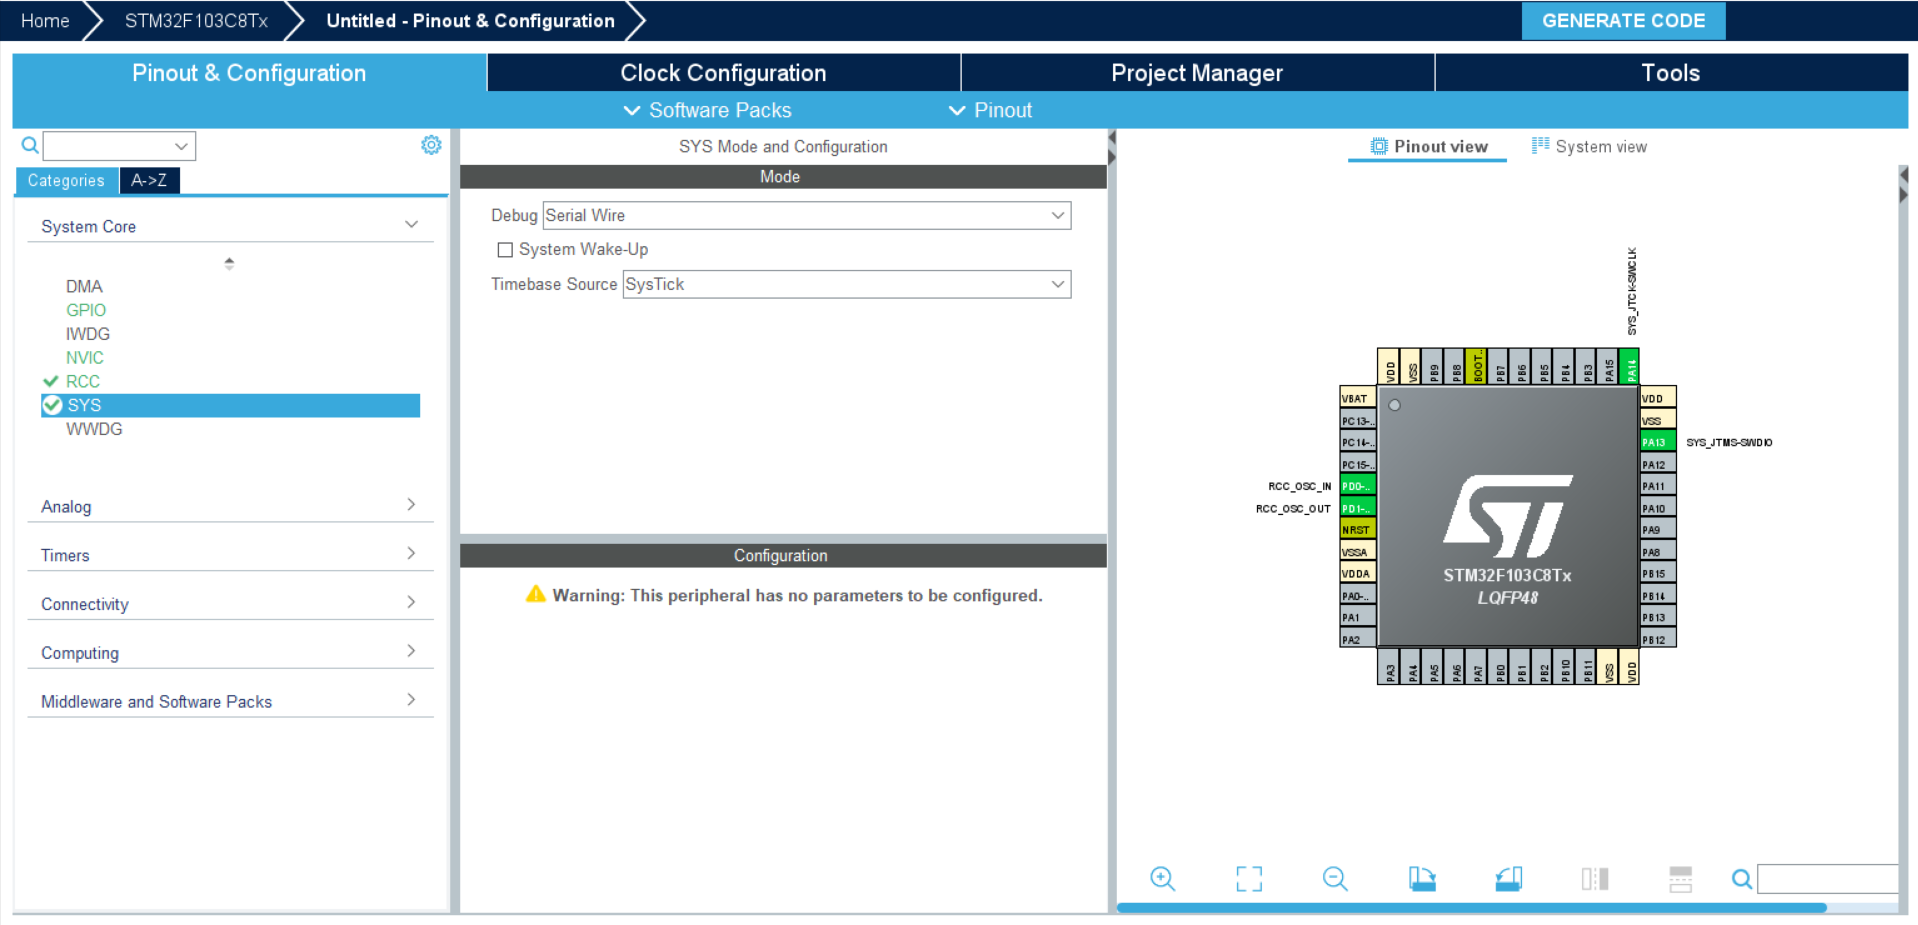The image size is (1918, 925).
Task: Select DMA in System Core list
Action: click(x=84, y=286)
